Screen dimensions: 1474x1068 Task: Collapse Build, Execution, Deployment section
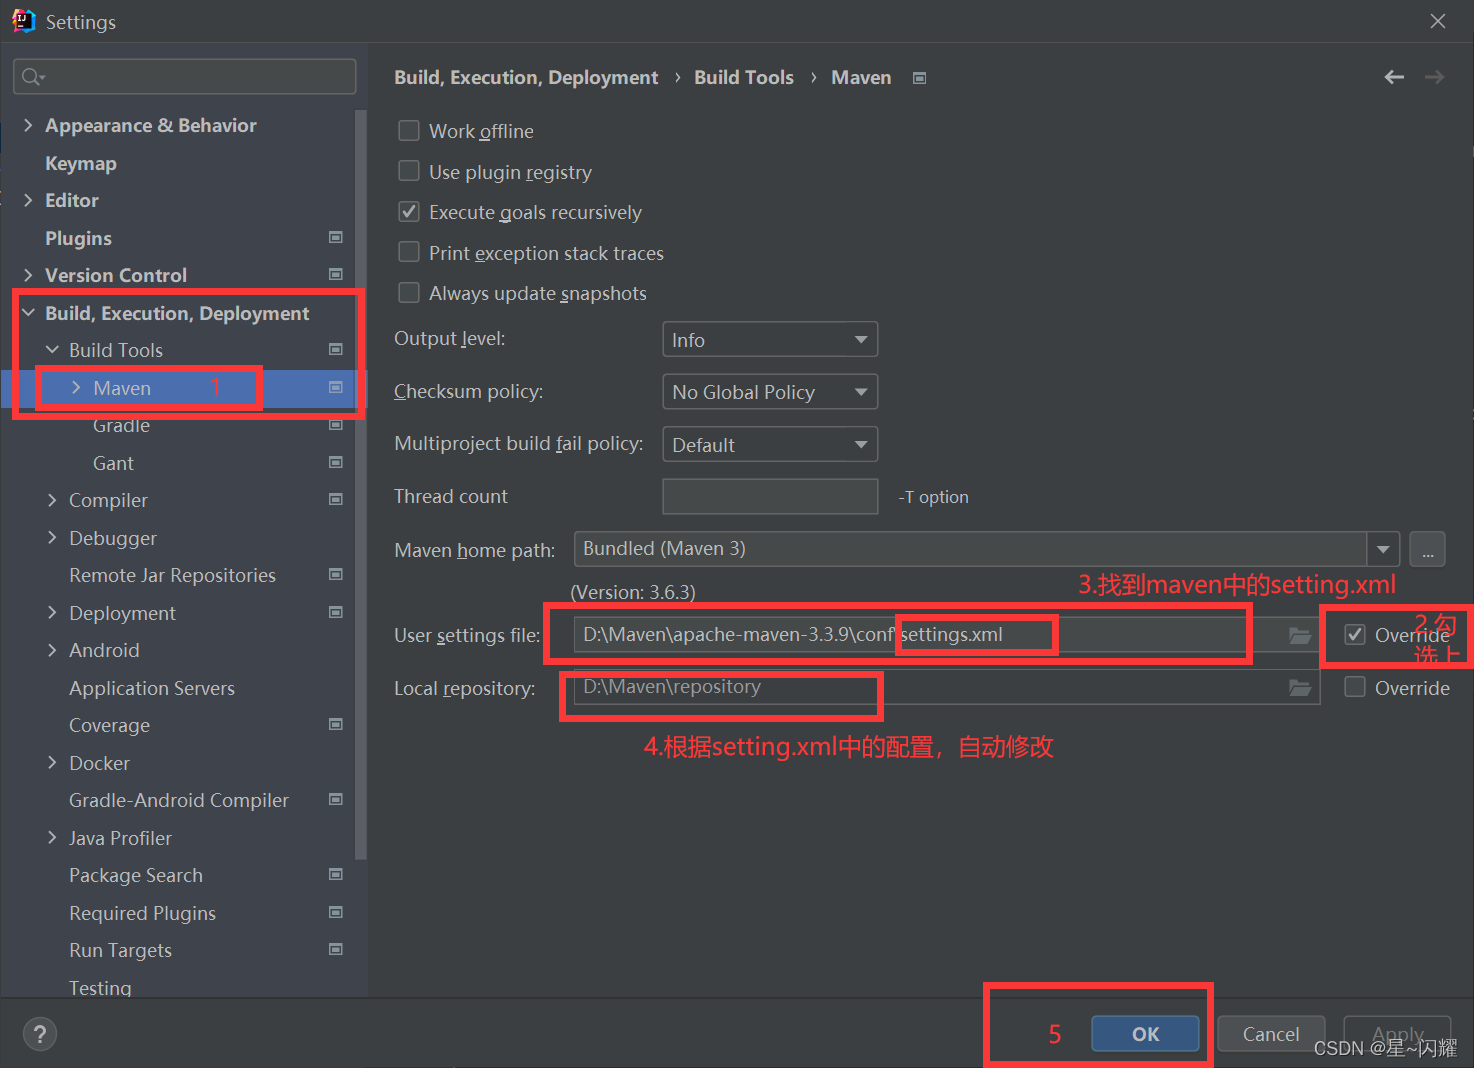point(28,313)
